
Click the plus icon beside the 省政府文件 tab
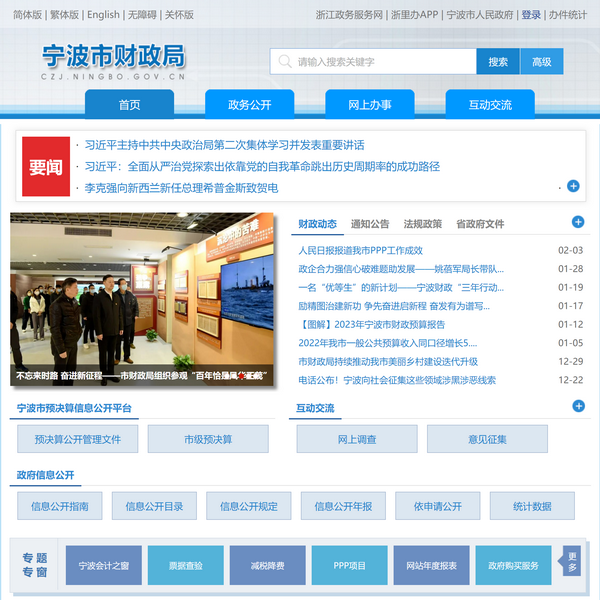(578, 222)
